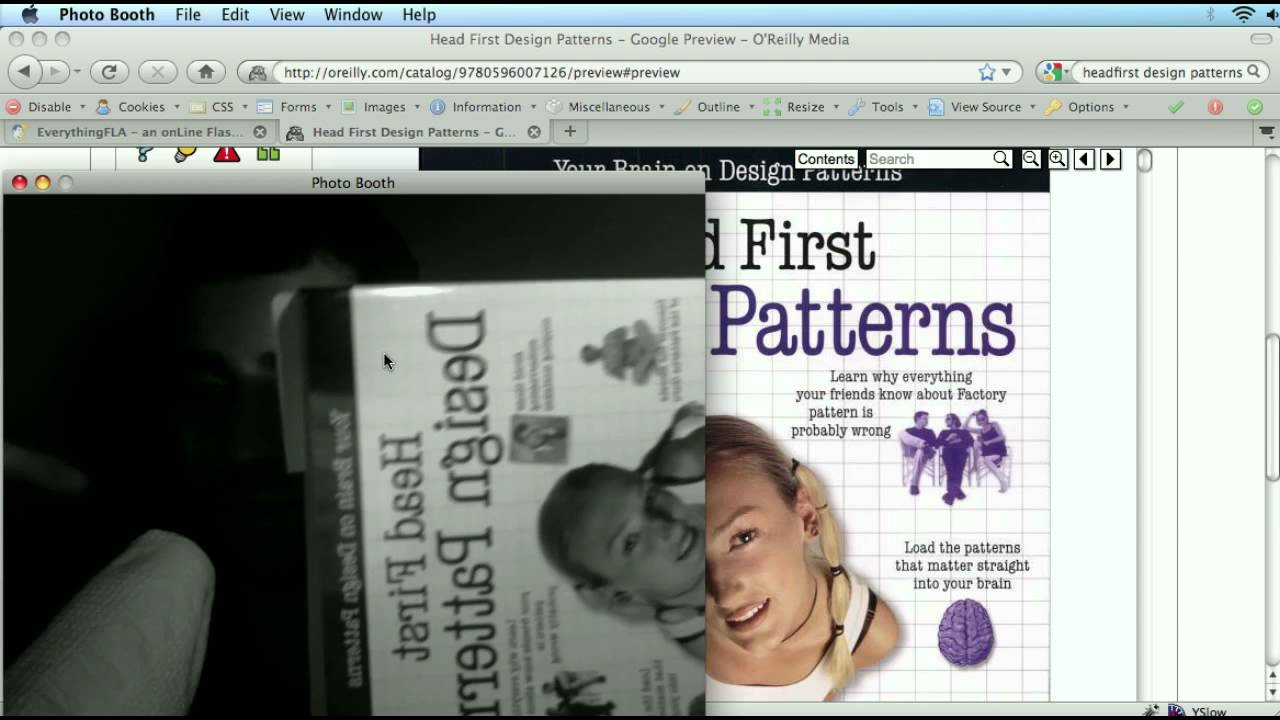This screenshot has width=1280, height=720.
Task: Go forward with the browser Forward arrow
Action: tap(55, 72)
